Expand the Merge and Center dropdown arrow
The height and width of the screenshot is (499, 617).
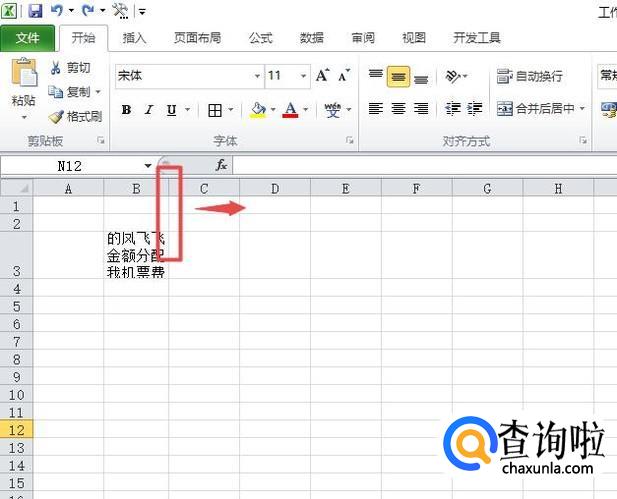pos(582,108)
